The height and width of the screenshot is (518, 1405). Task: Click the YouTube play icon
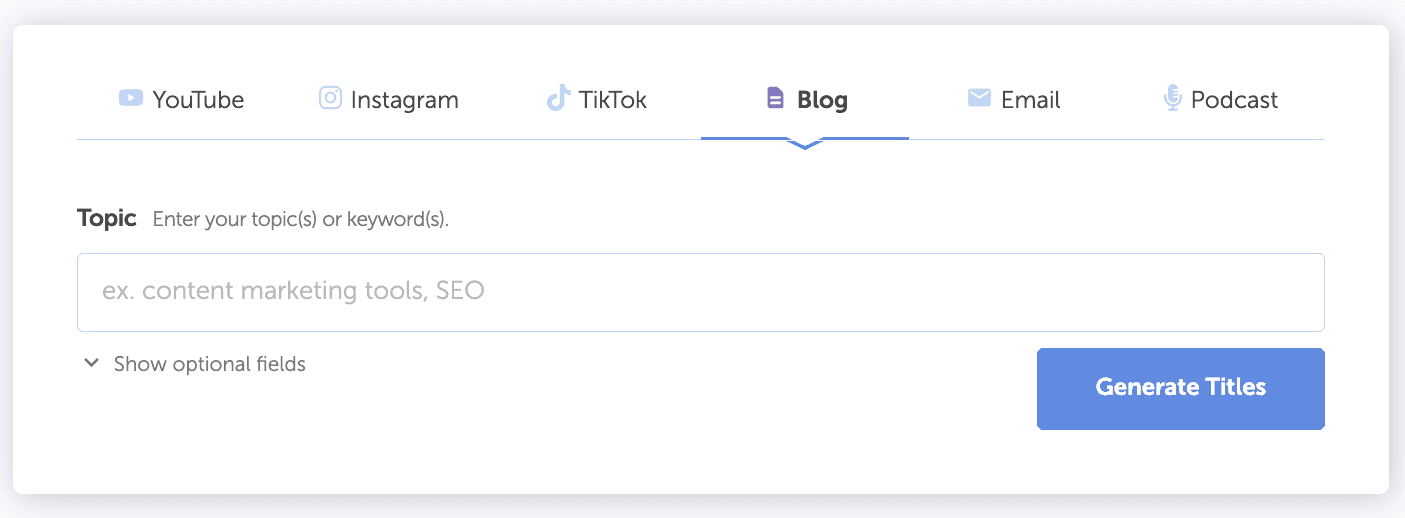(x=130, y=98)
